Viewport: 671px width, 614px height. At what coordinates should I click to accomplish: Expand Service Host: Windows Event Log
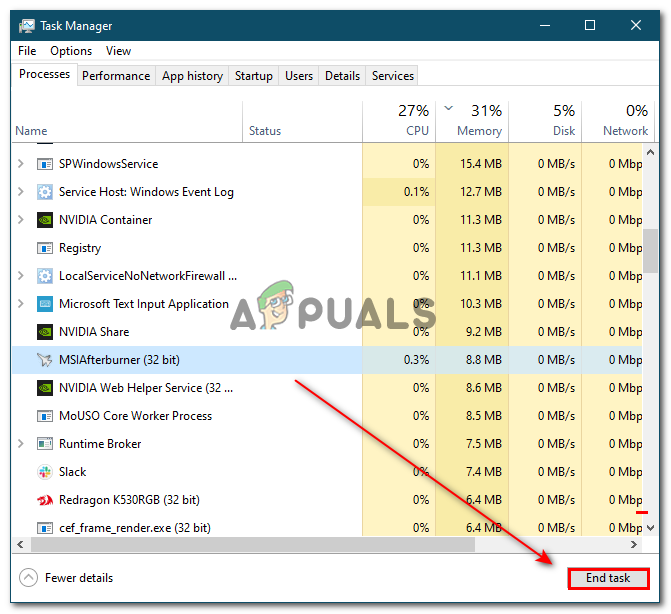[x=21, y=192]
